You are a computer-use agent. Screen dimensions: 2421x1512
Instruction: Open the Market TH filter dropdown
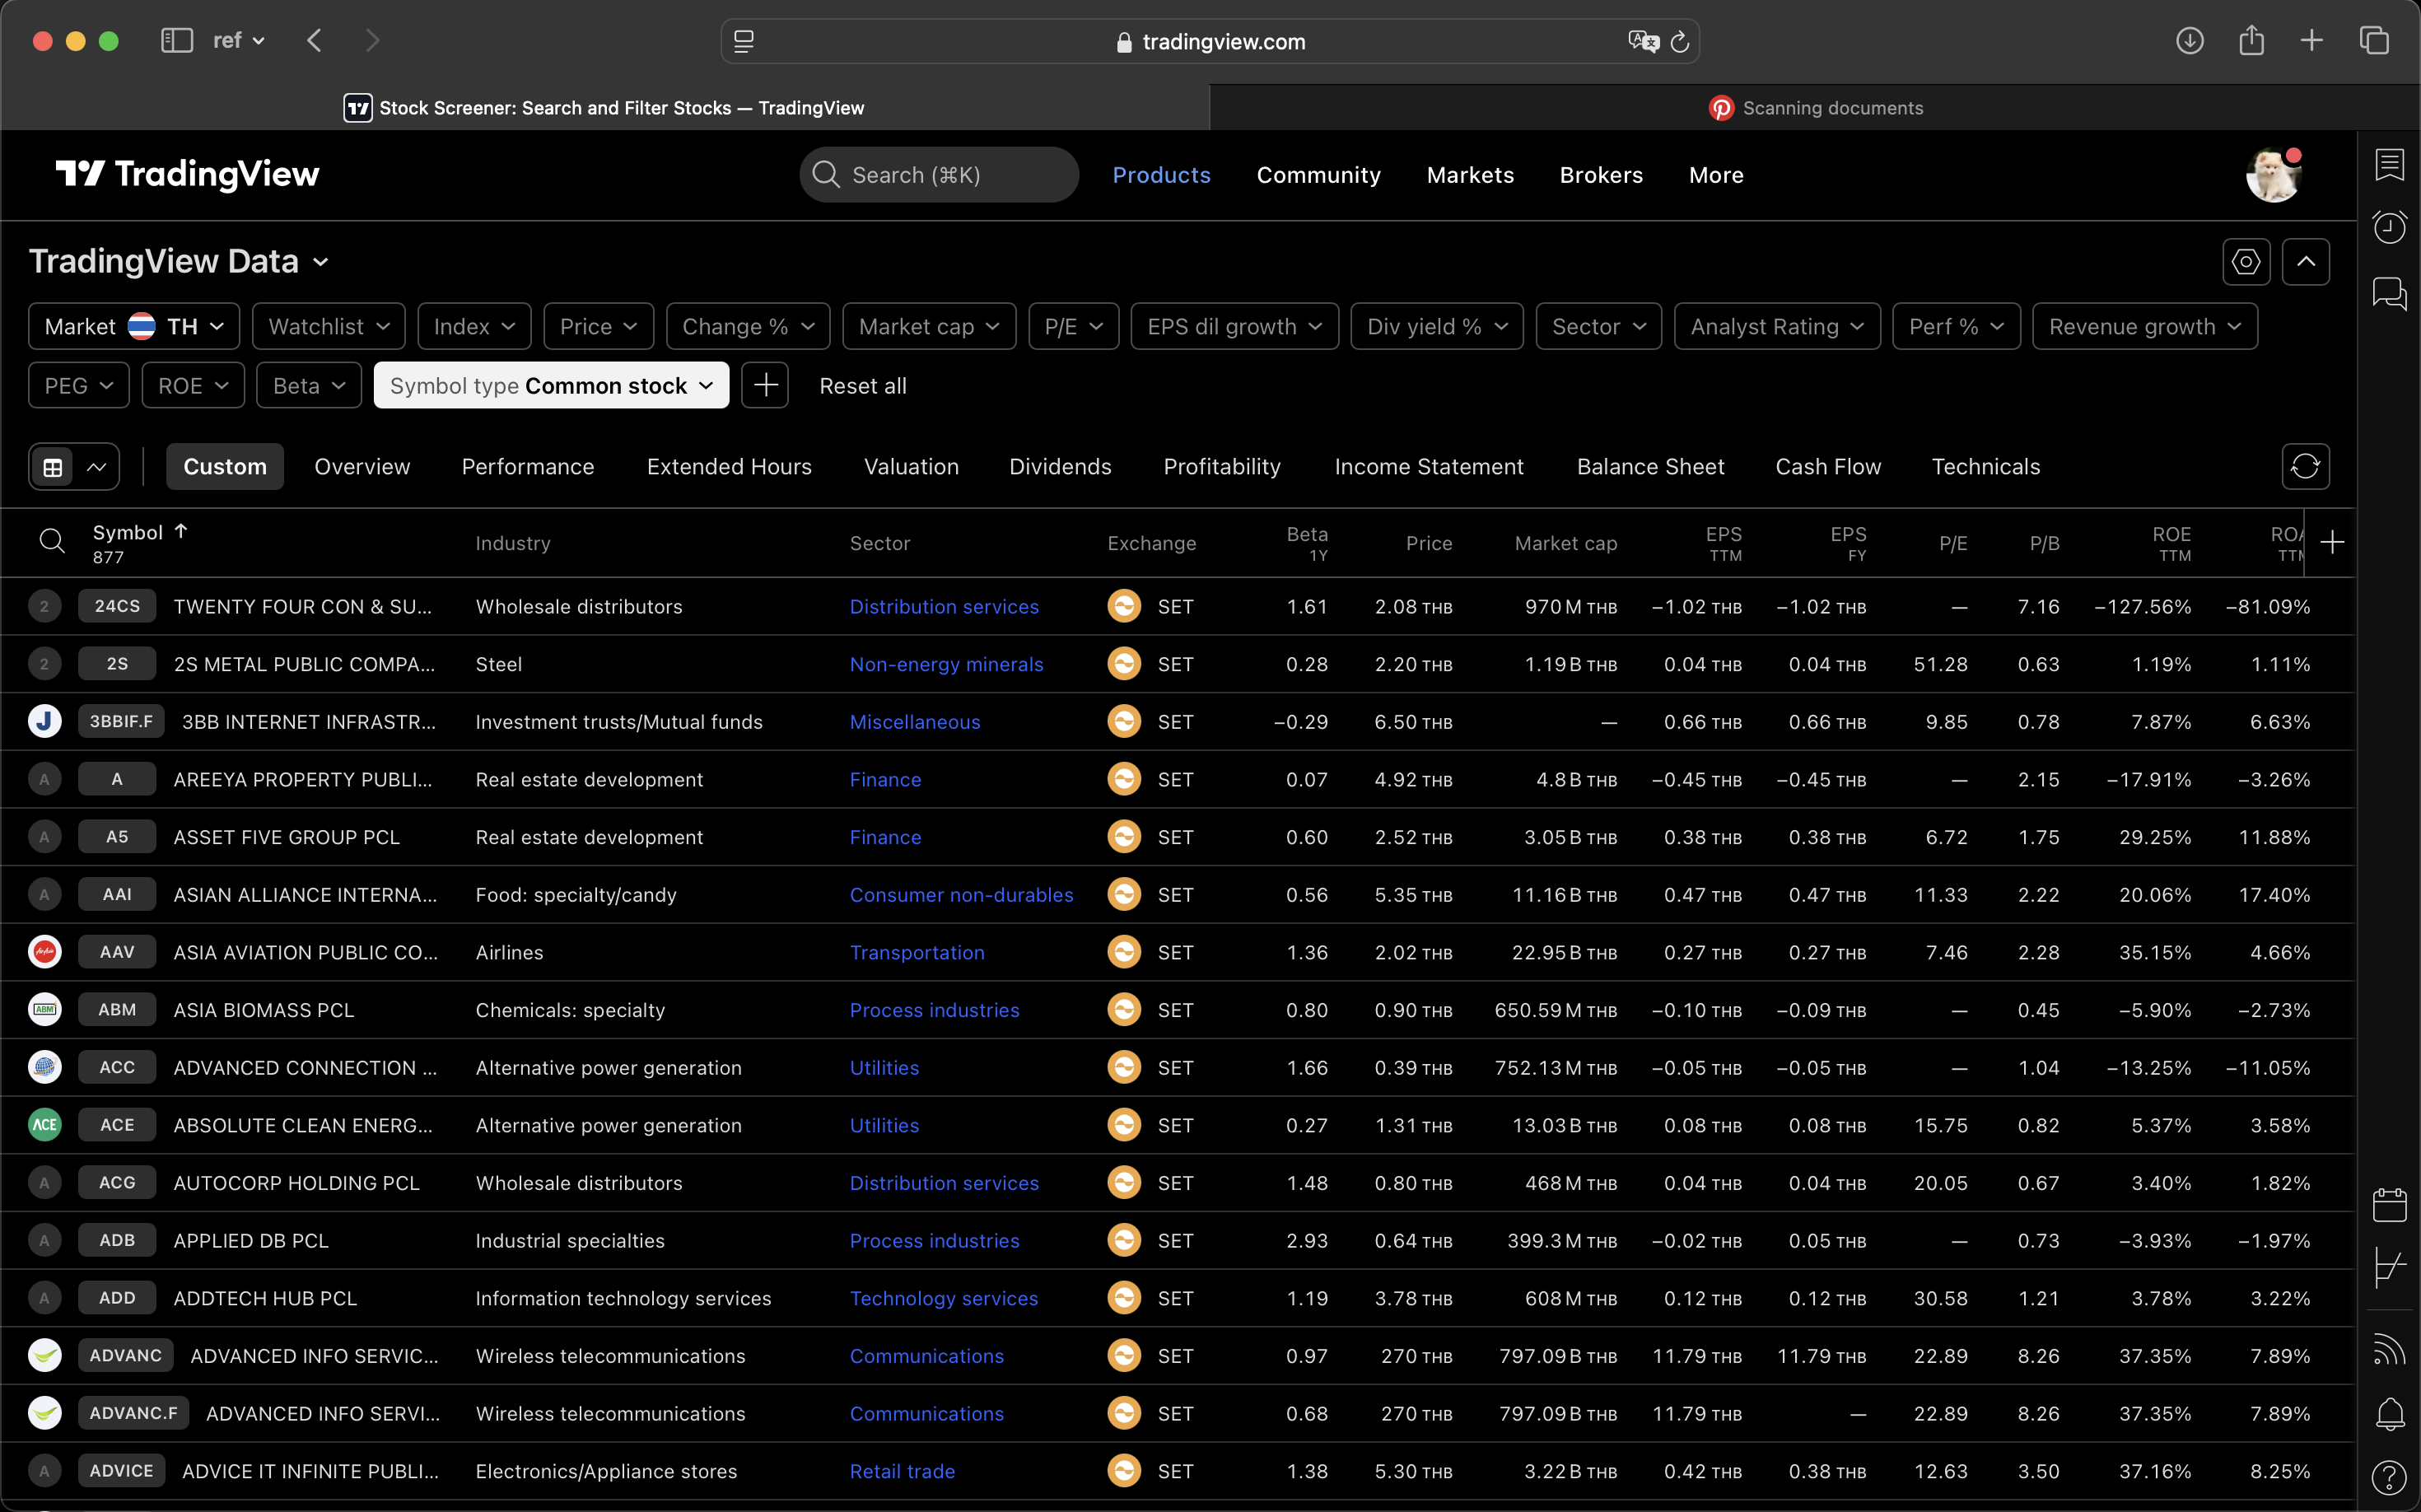click(x=134, y=327)
